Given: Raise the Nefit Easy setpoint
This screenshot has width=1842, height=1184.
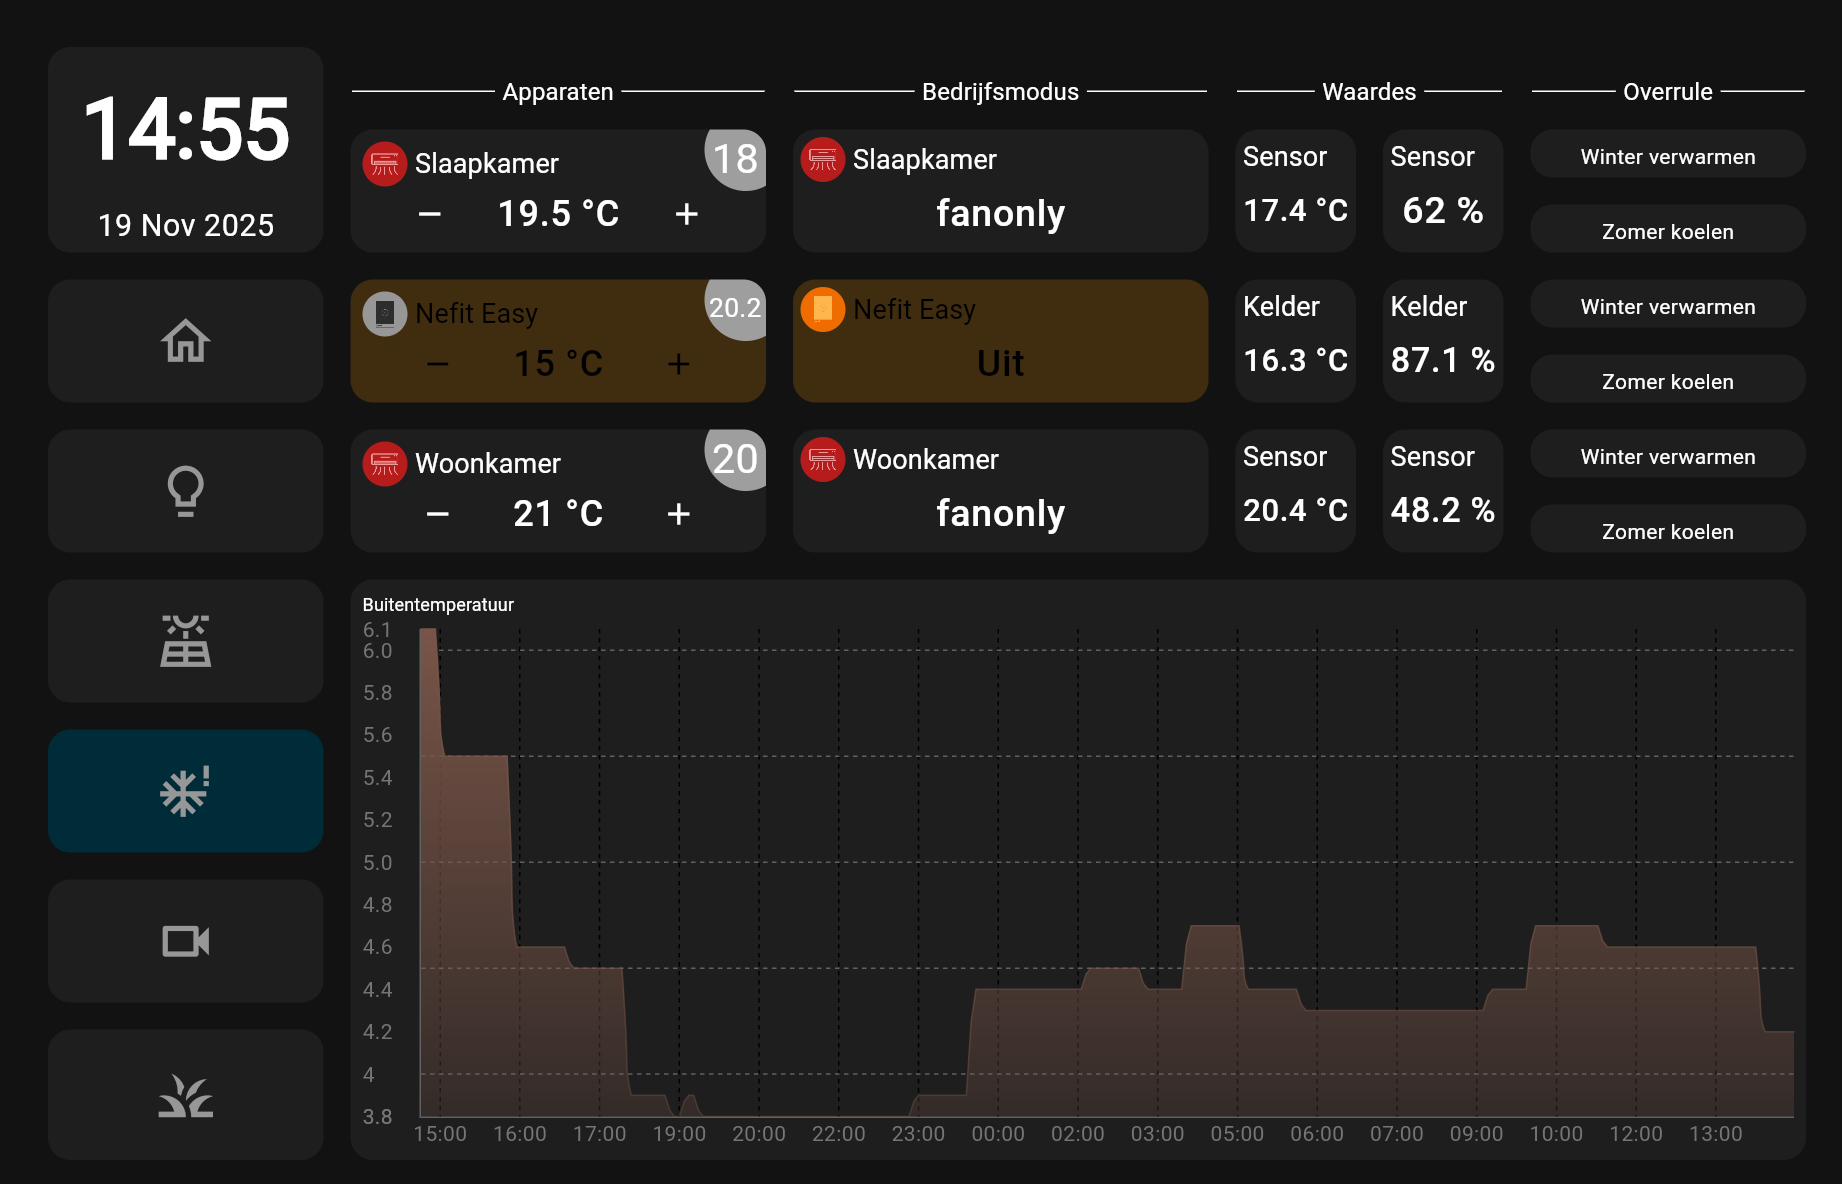Looking at the screenshot, I should click(679, 364).
